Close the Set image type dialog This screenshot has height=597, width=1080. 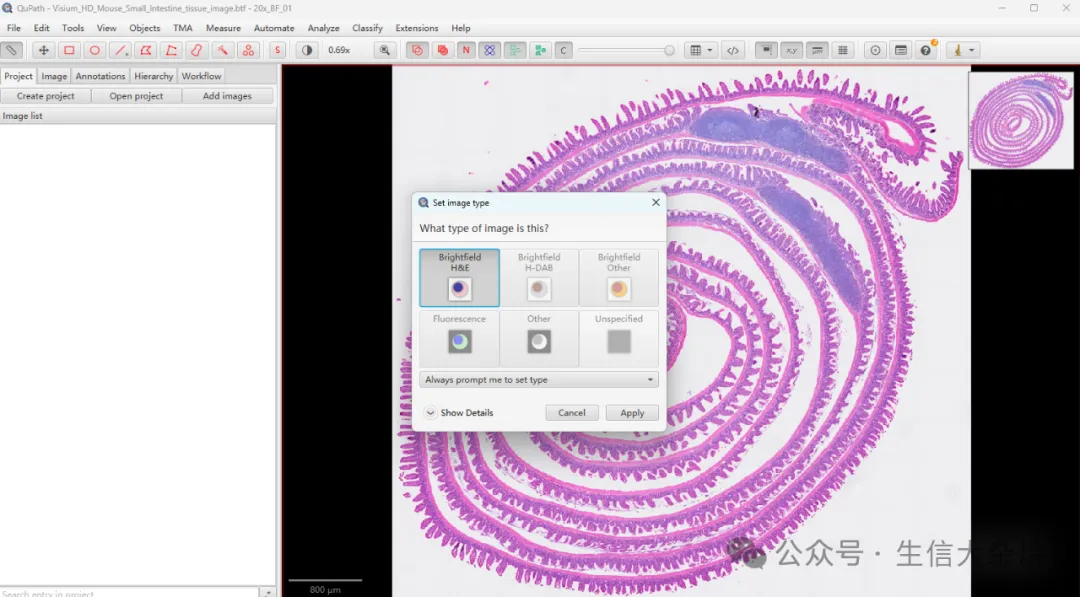(x=656, y=202)
